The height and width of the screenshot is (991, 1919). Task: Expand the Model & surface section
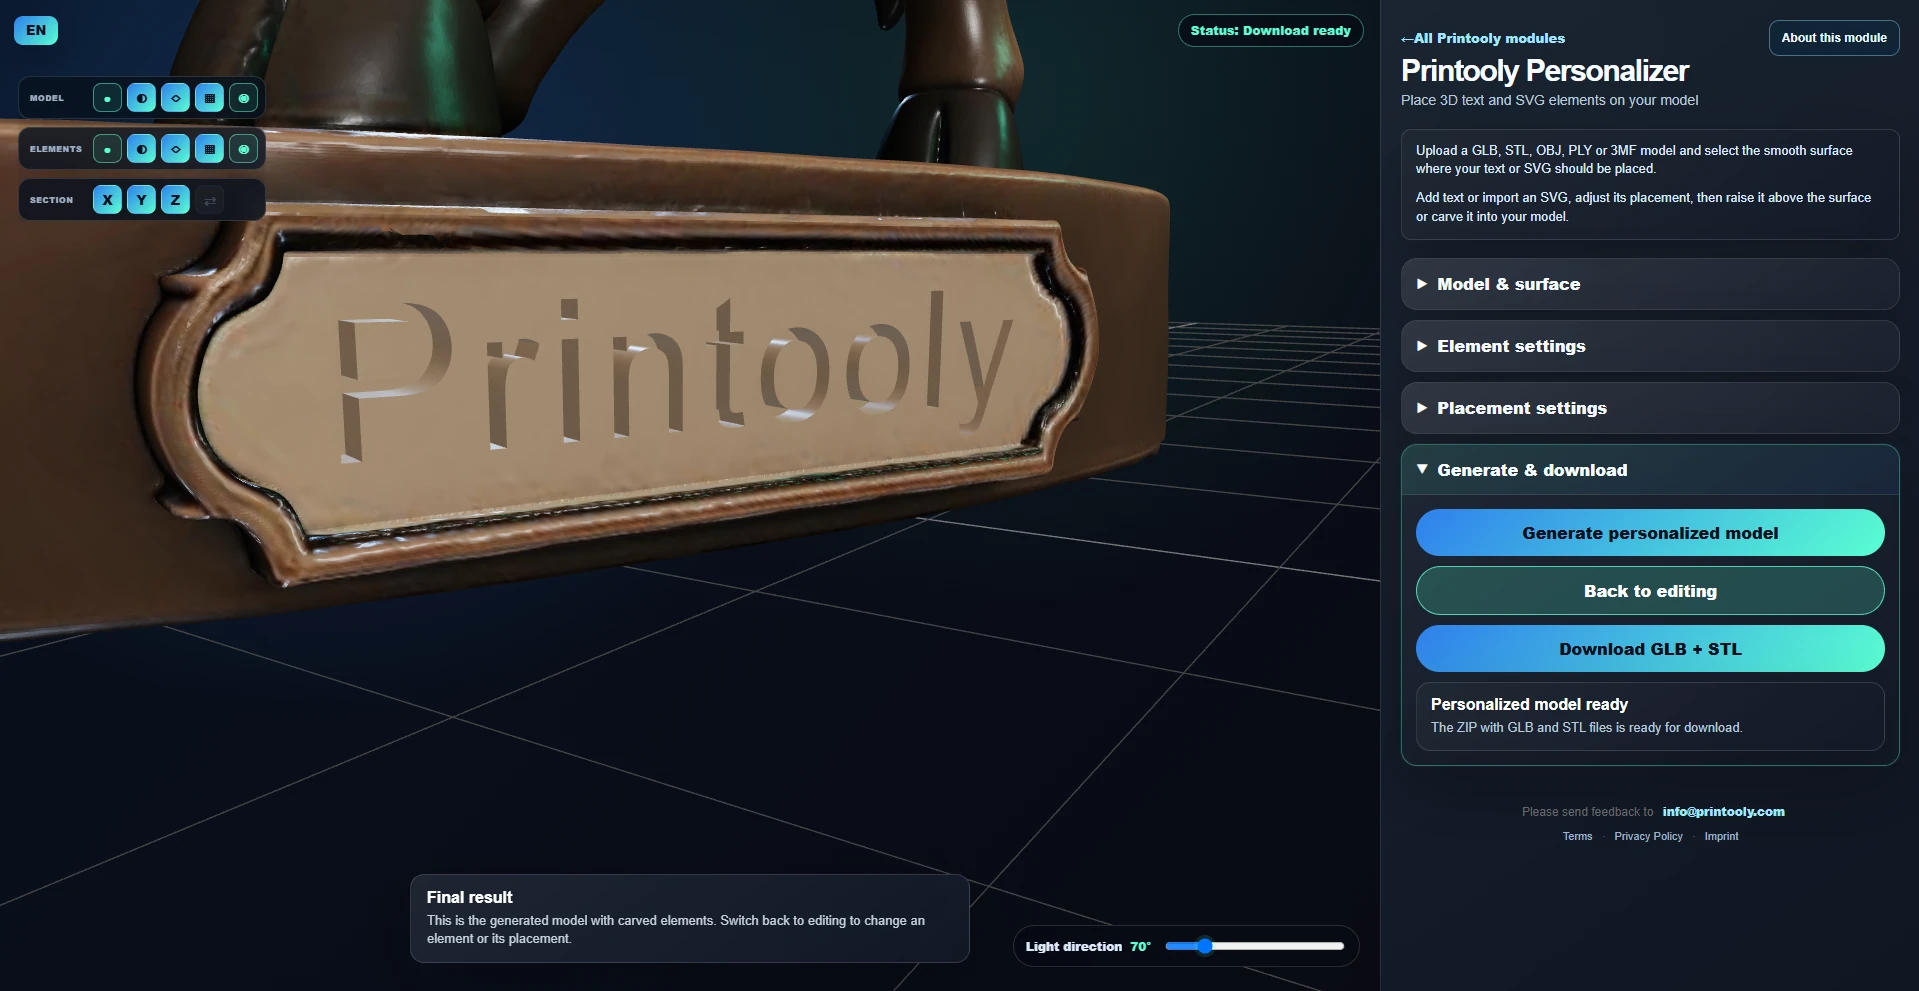click(1650, 284)
